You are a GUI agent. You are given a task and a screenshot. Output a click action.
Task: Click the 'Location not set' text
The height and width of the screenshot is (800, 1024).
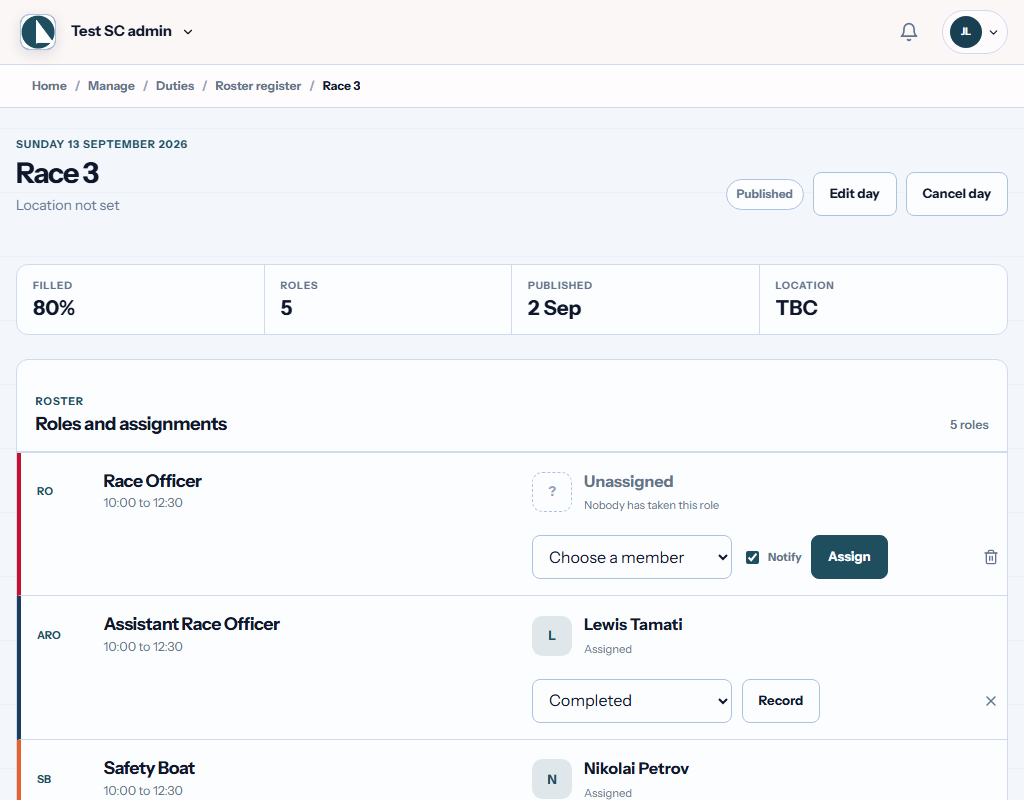[x=68, y=205]
